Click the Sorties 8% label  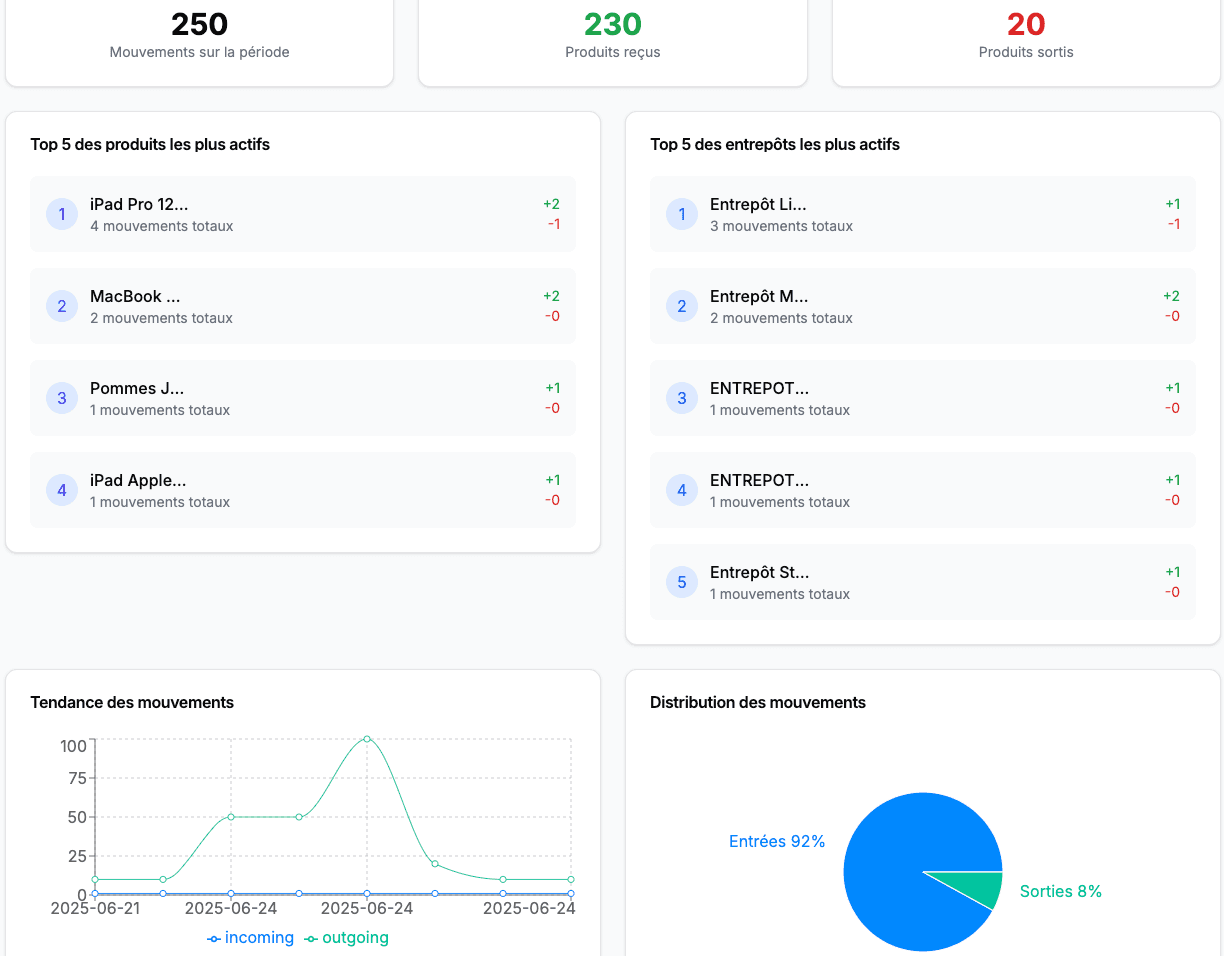click(x=1061, y=891)
